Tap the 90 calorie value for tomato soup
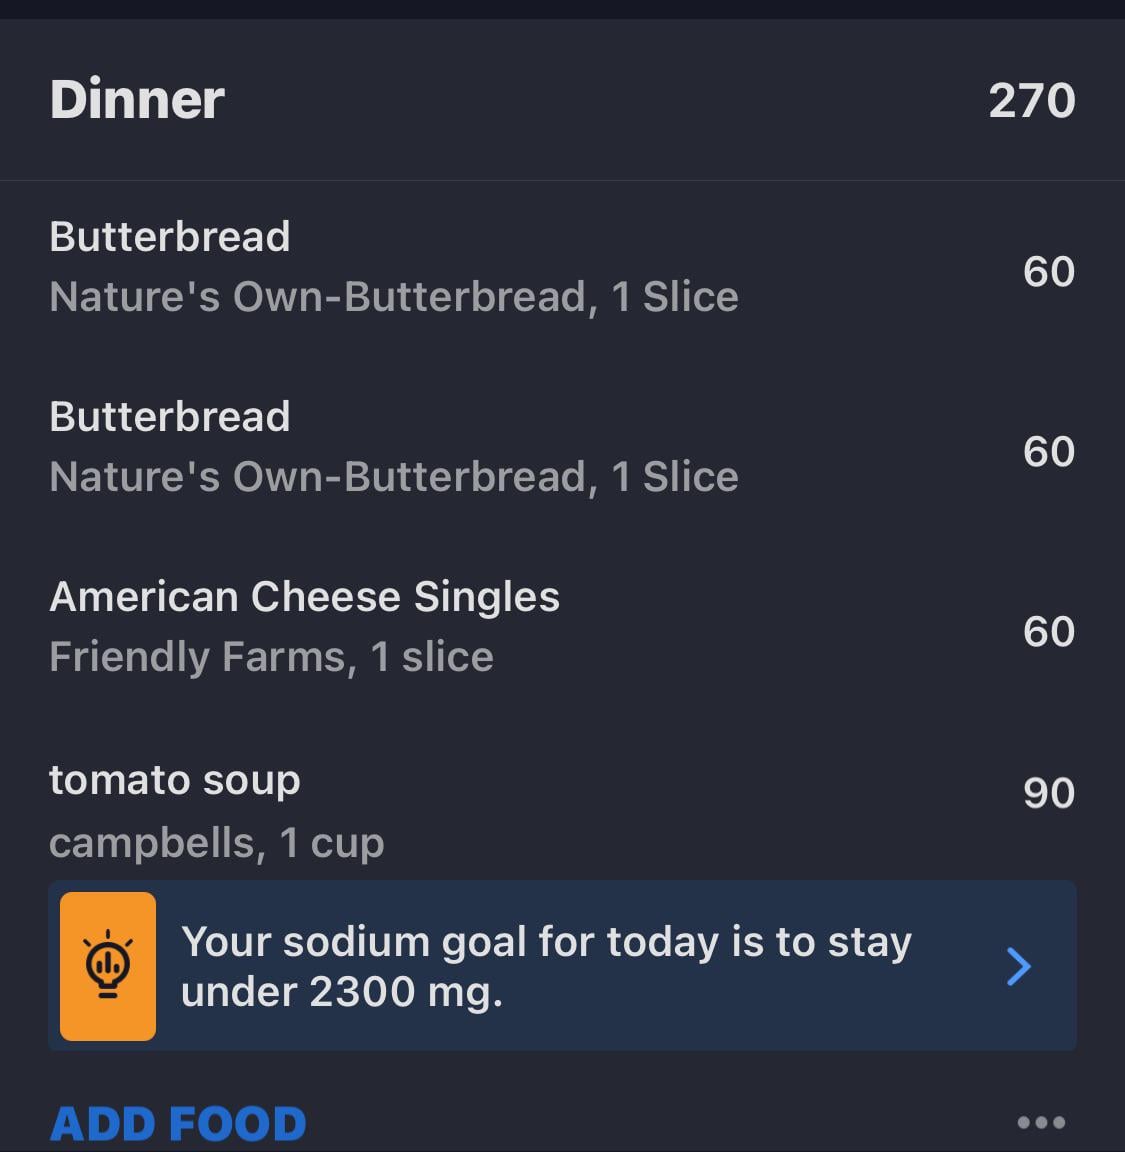Image resolution: width=1125 pixels, height=1152 pixels. click(1049, 793)
